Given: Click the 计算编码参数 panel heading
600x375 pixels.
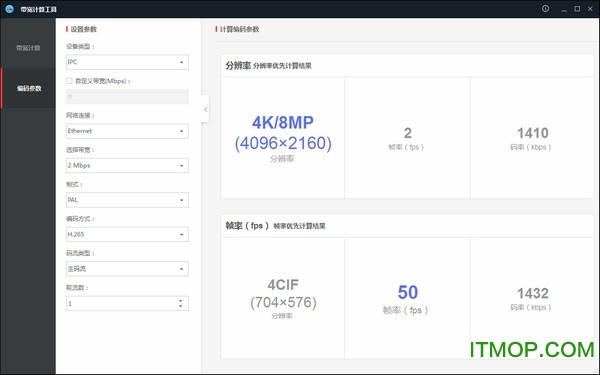Looking at the screenshot, I should [x=240, y=29].
